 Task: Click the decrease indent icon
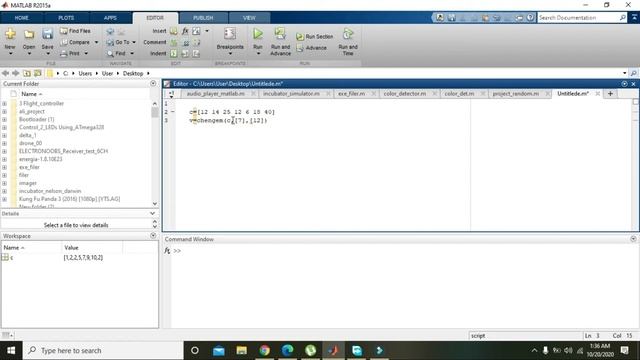(196, 53)
